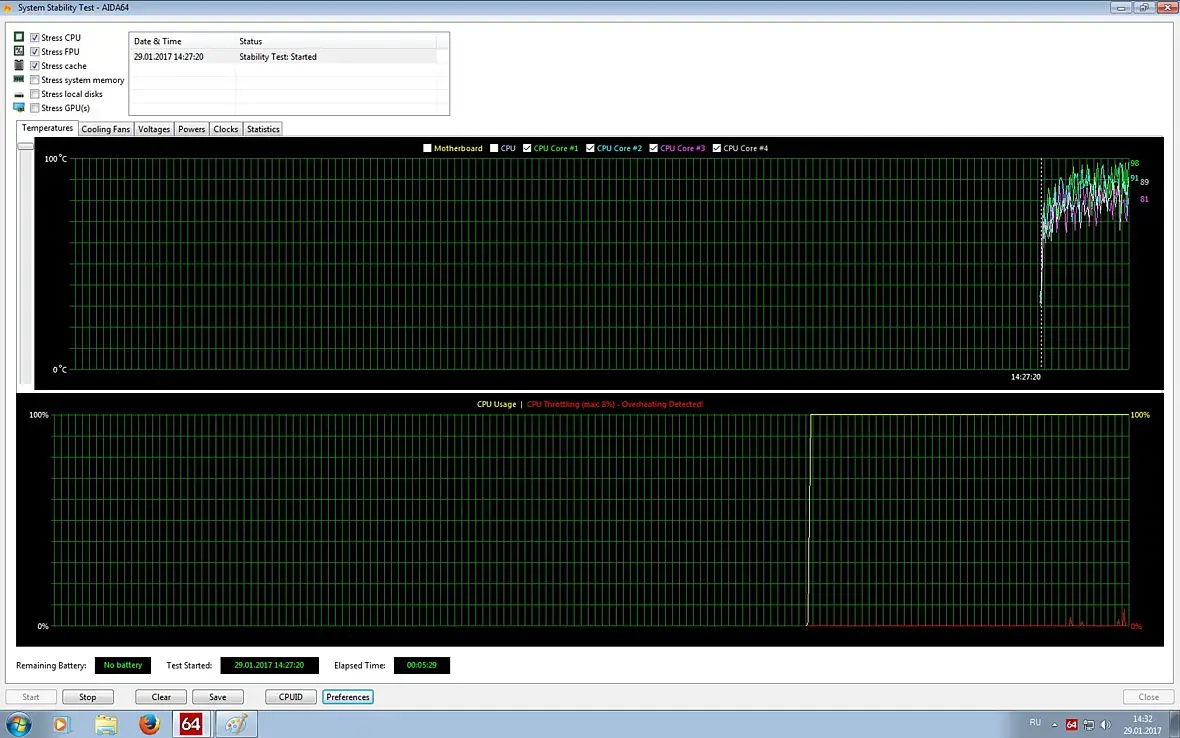
Task: Open Windows Media Player from taskbar
Action: [61, 724]
